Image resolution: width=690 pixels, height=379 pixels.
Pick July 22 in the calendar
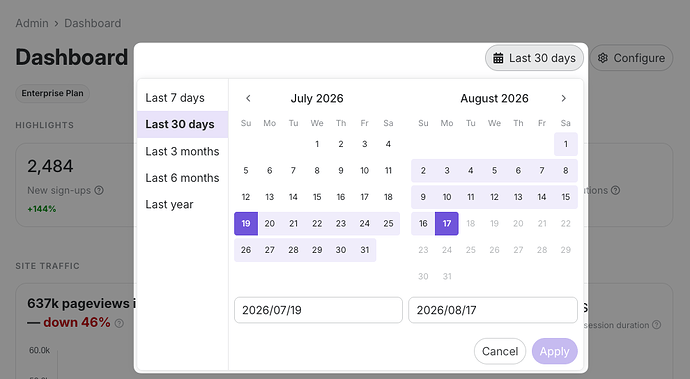[x=317, y=224]
